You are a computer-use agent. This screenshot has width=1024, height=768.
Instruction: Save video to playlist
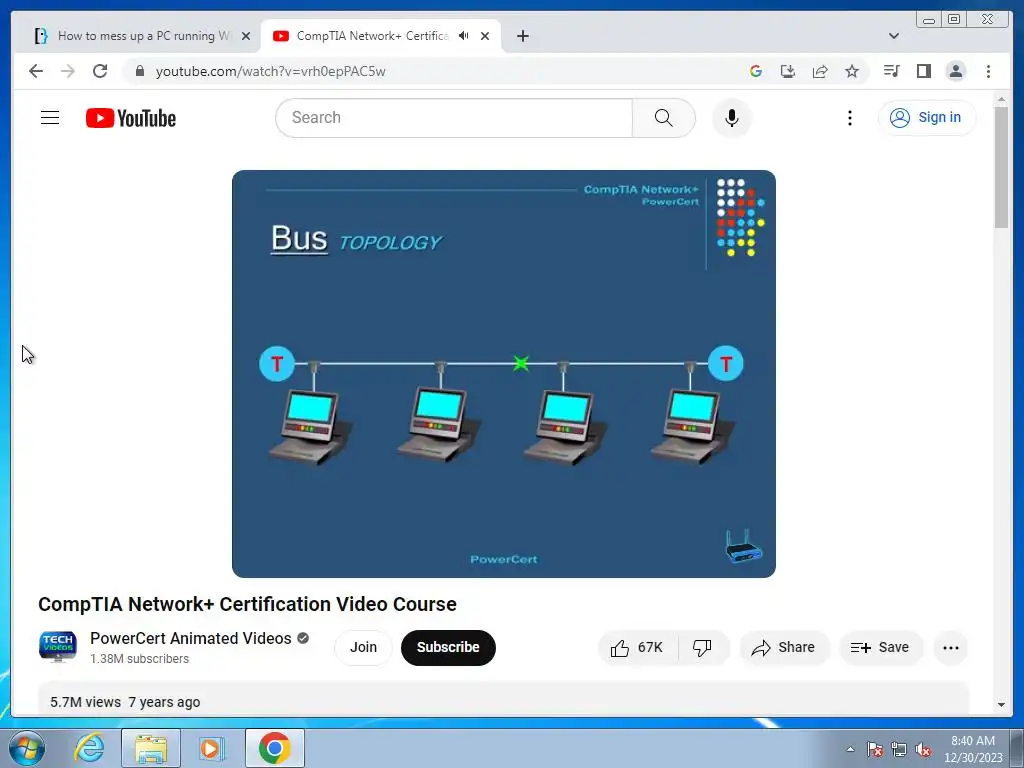[x=880, y=647]
